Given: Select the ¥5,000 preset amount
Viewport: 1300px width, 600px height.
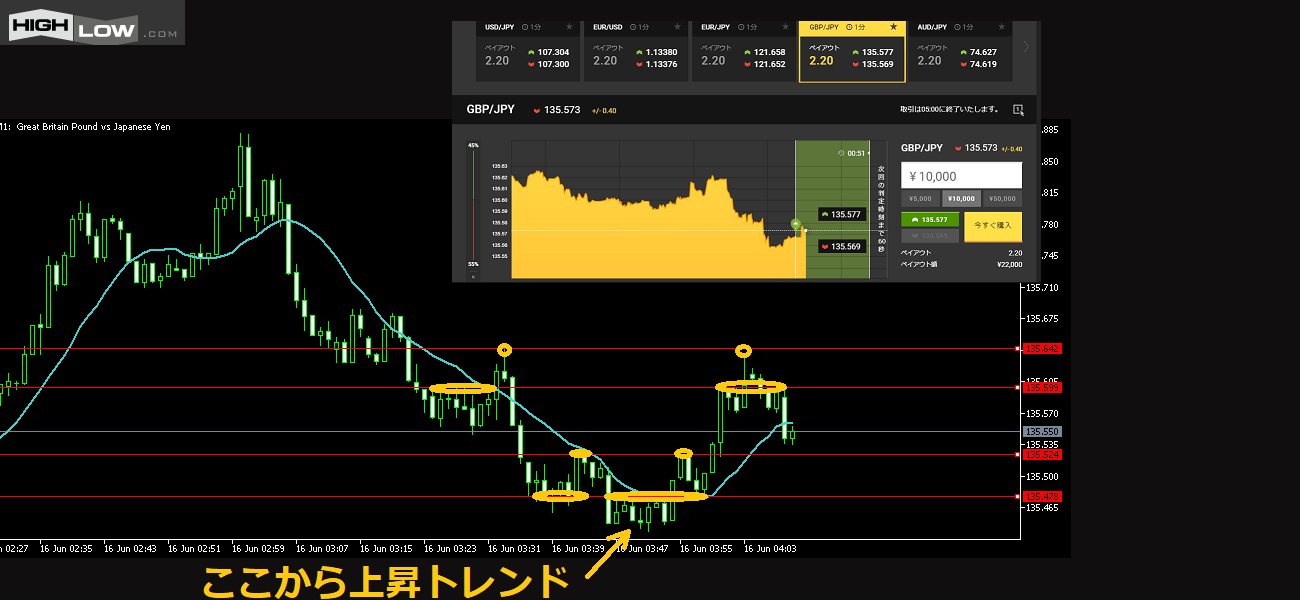Looking at the screenshot, I should [920, 198].
